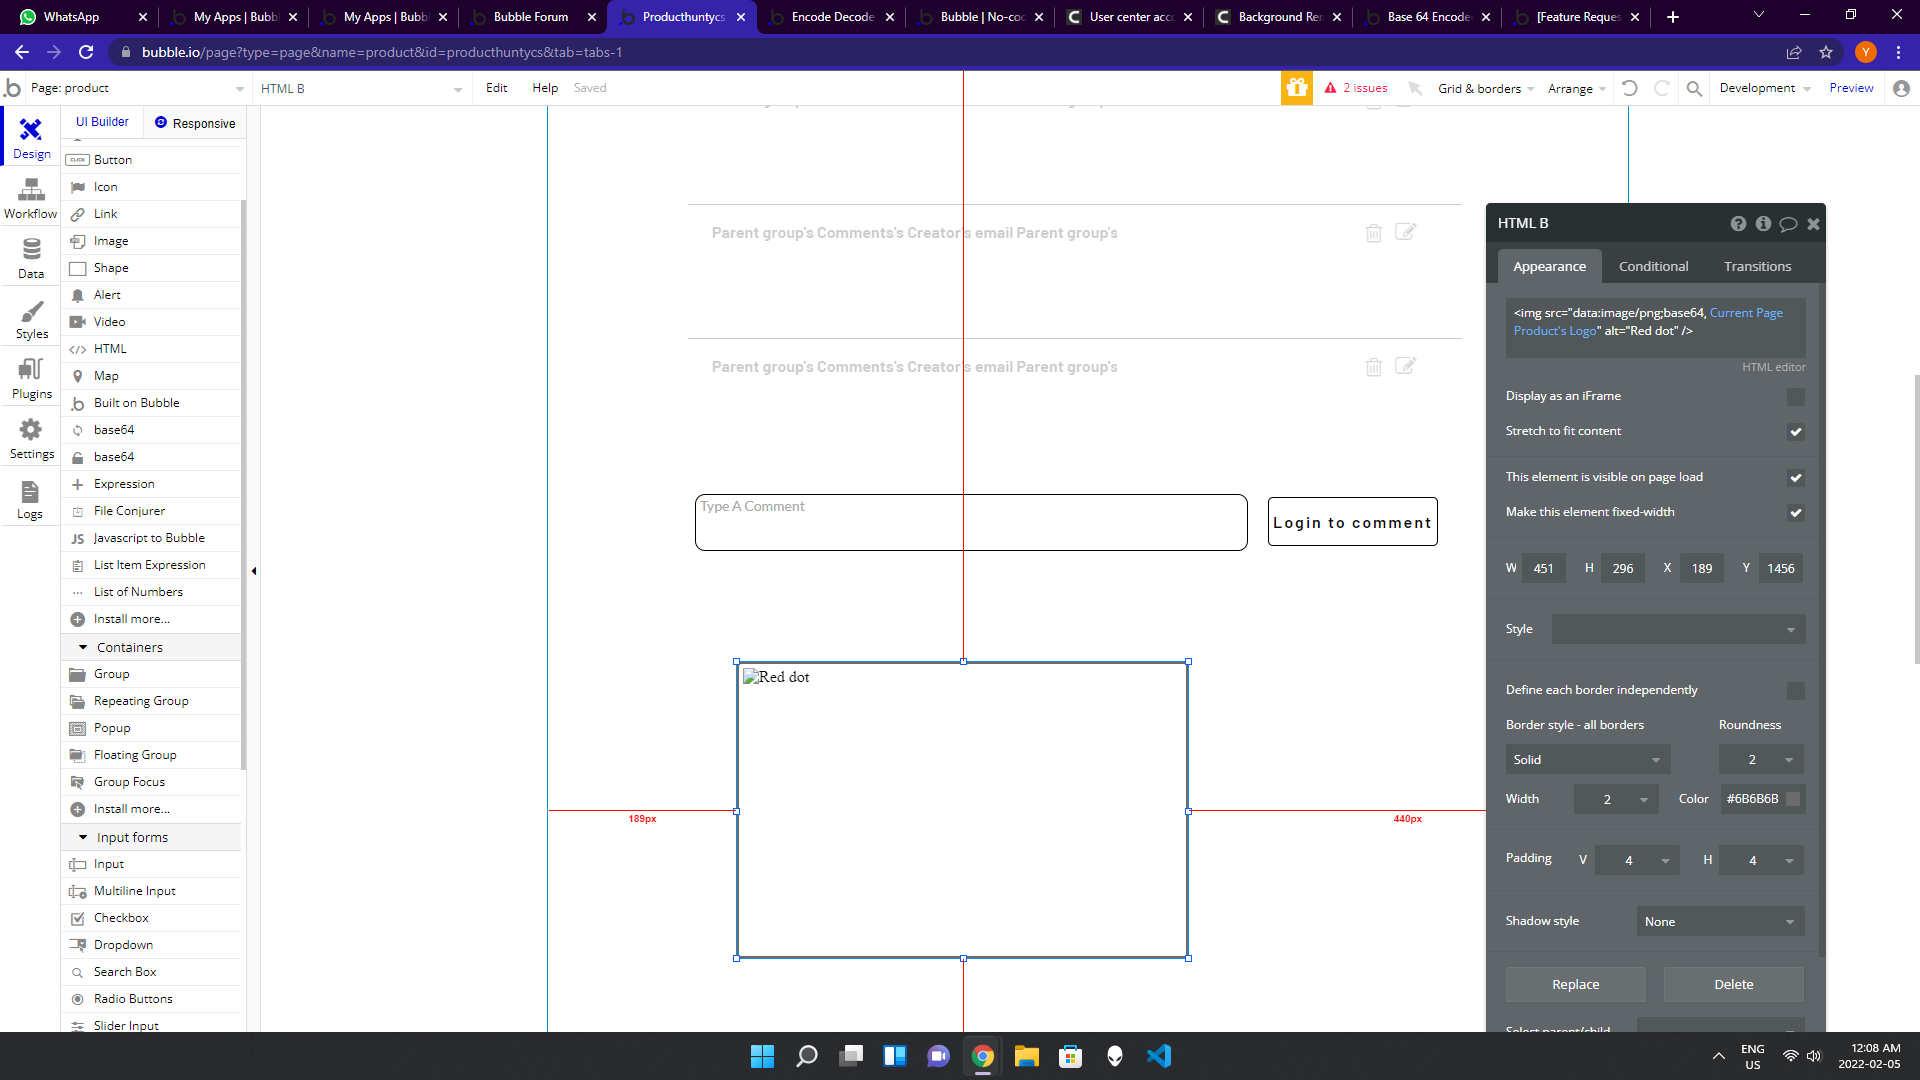Click the Delete button in property panel
Screen dimensions: 1920x1080
[x=1733, y=985]
